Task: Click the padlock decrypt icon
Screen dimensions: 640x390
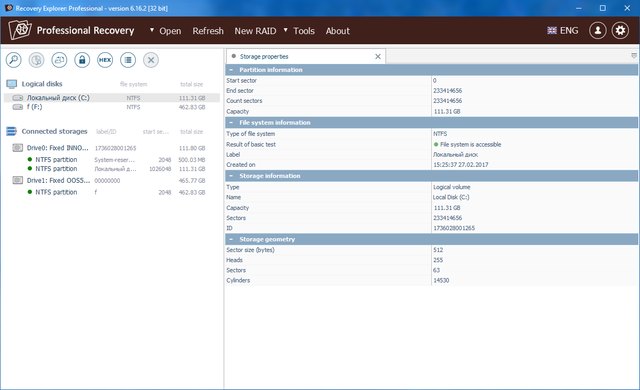Action: pos(82,60)
